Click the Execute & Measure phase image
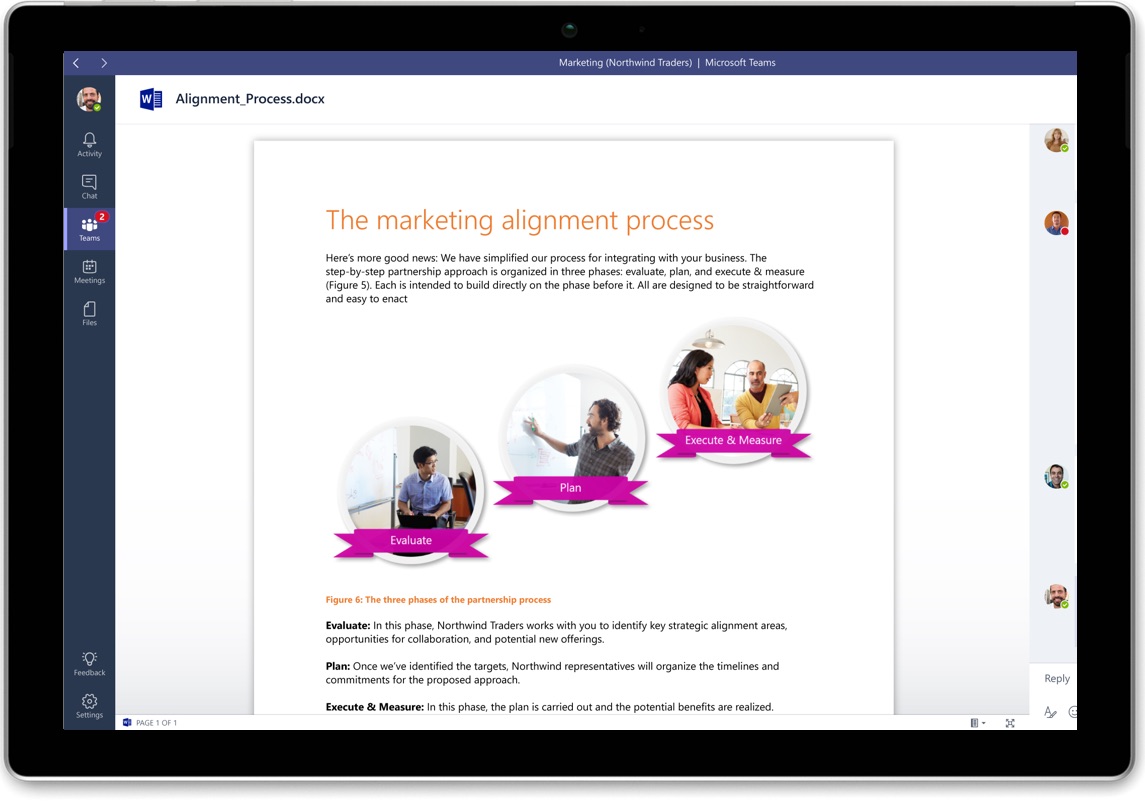The width and height of the screenshot is (1145, 804). pos(733,391)
